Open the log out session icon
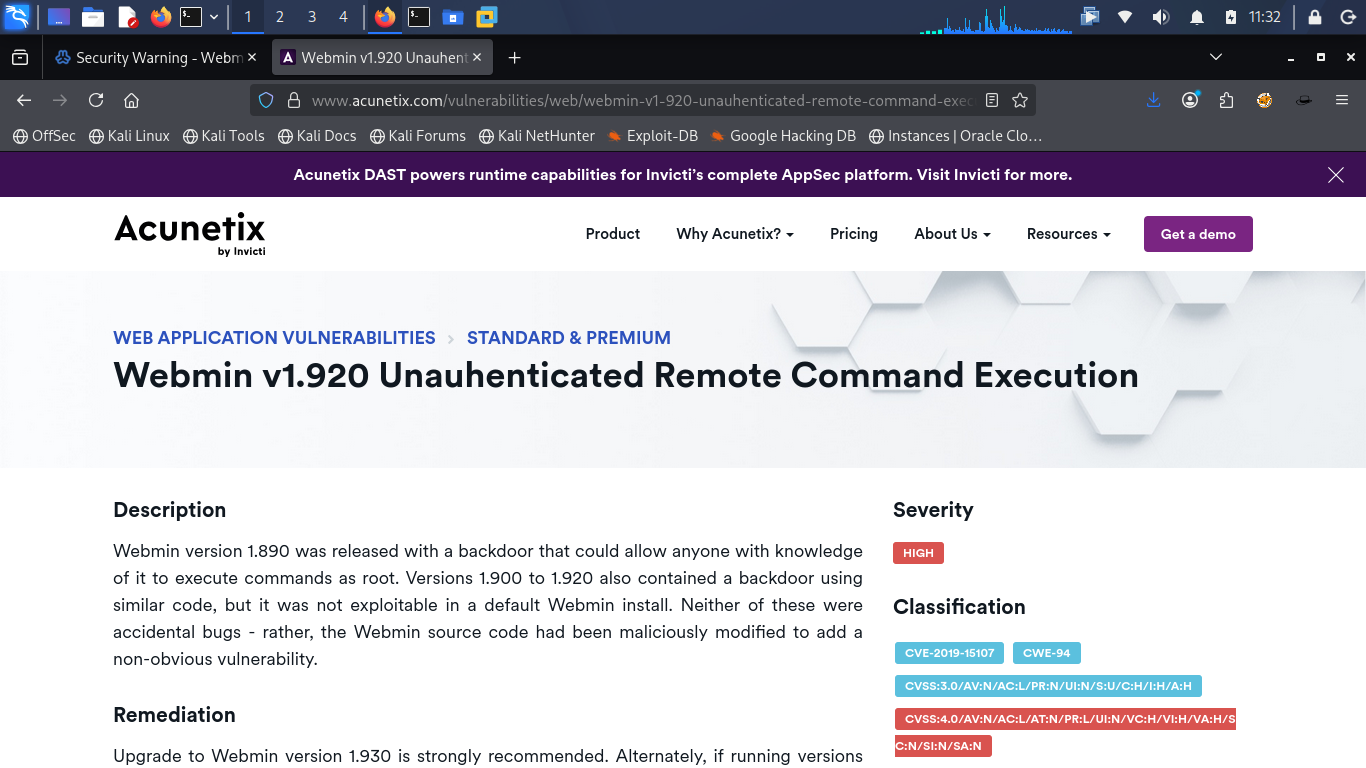 [1347, 17]
